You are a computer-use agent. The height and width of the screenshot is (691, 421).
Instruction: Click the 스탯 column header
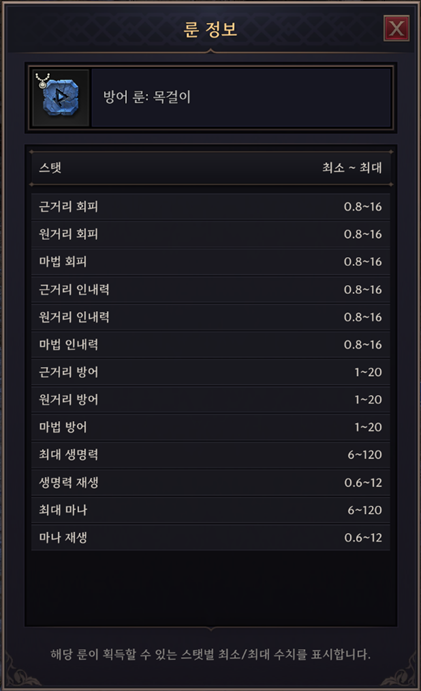coord(50,168)
